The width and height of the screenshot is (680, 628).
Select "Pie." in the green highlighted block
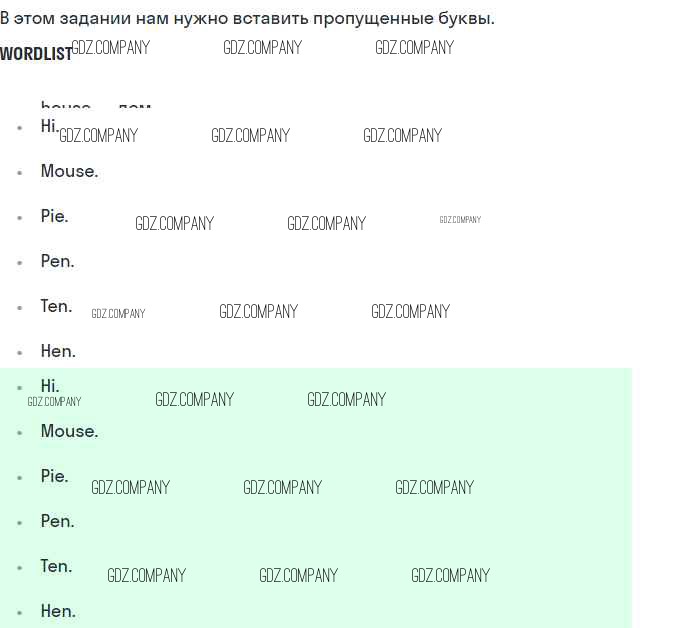54,476
